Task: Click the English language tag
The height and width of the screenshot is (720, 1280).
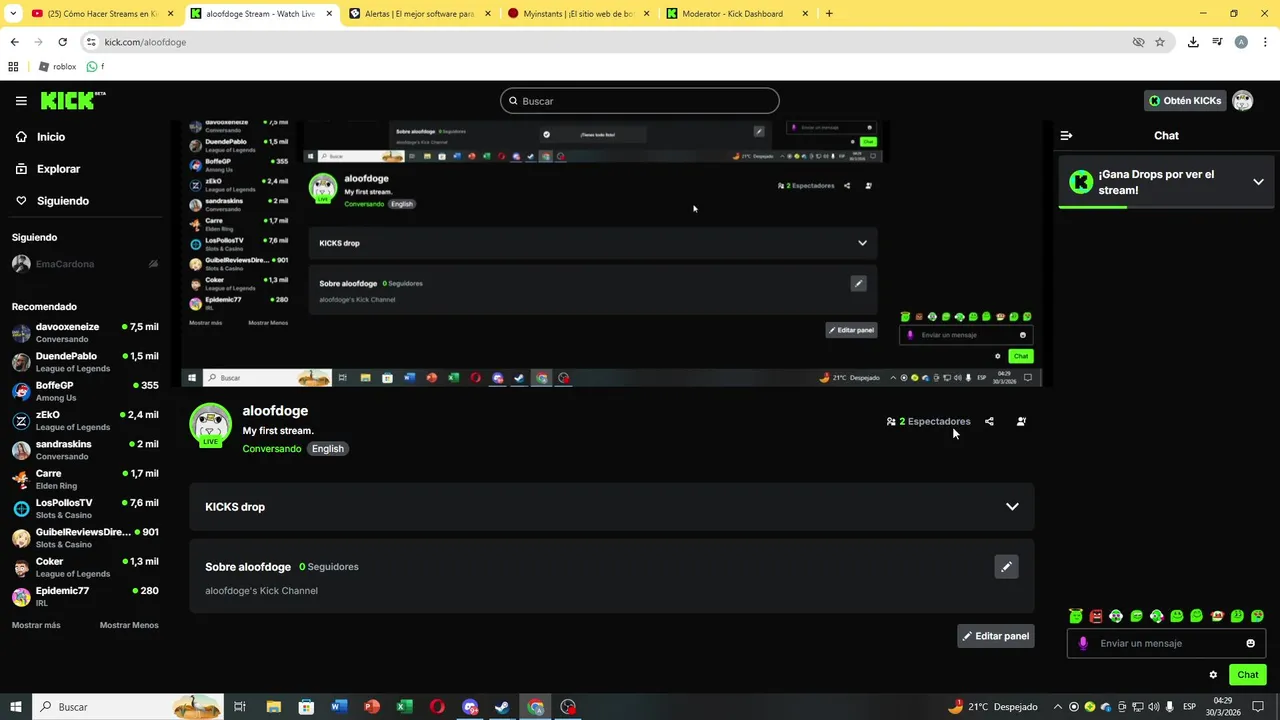Action: pos(327,449)
